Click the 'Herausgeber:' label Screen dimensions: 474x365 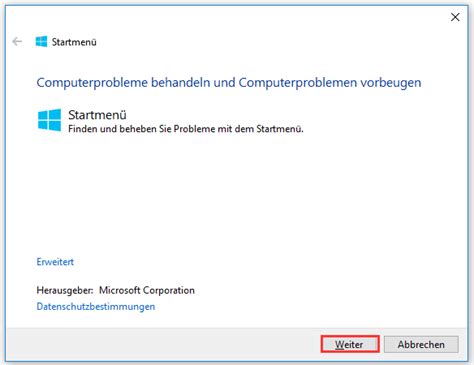pyautogui.click(x=65, y=290)
